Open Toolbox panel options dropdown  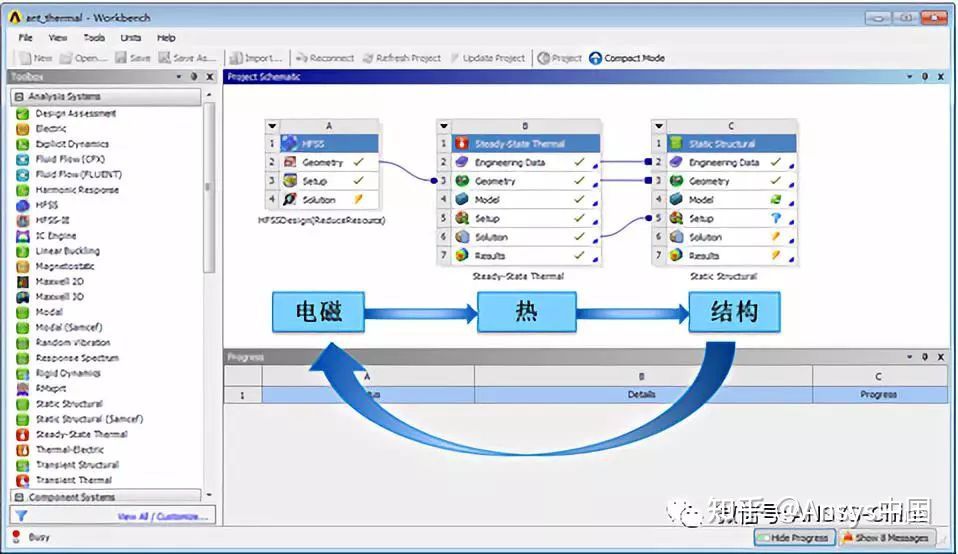(x=178, y=76)
